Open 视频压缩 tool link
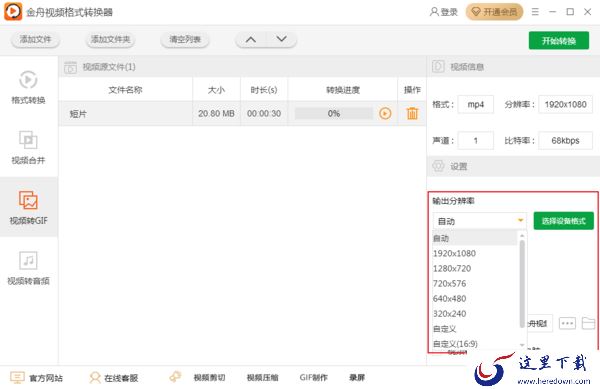Viewport: 600px width, 389px height. point(262,378)
